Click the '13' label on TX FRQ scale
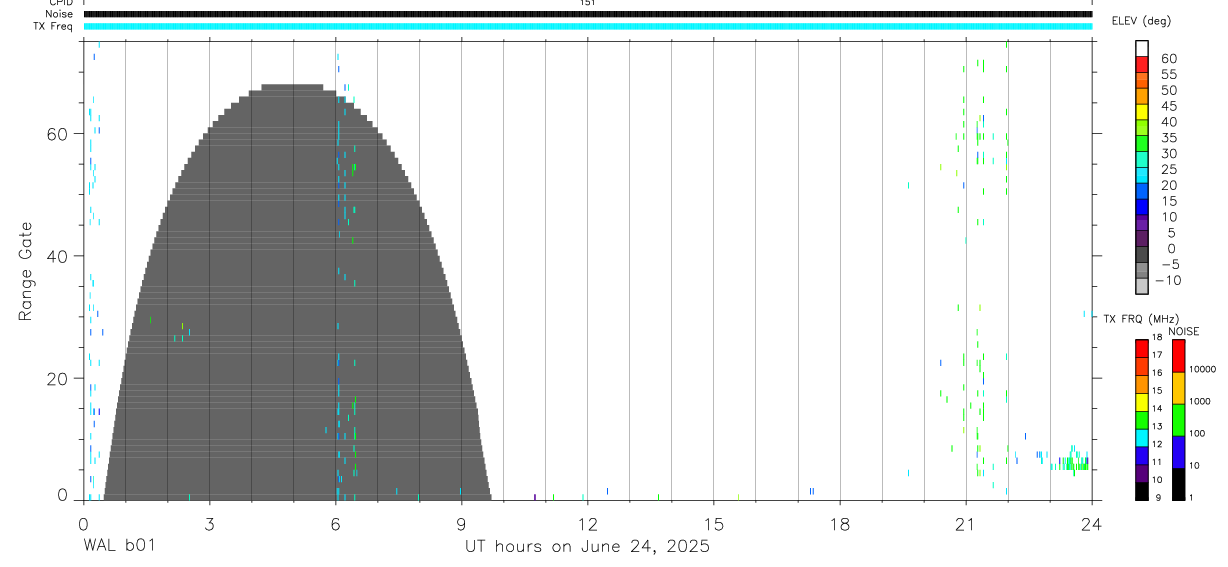The image size is (1228, 567). coord(1156,426)
